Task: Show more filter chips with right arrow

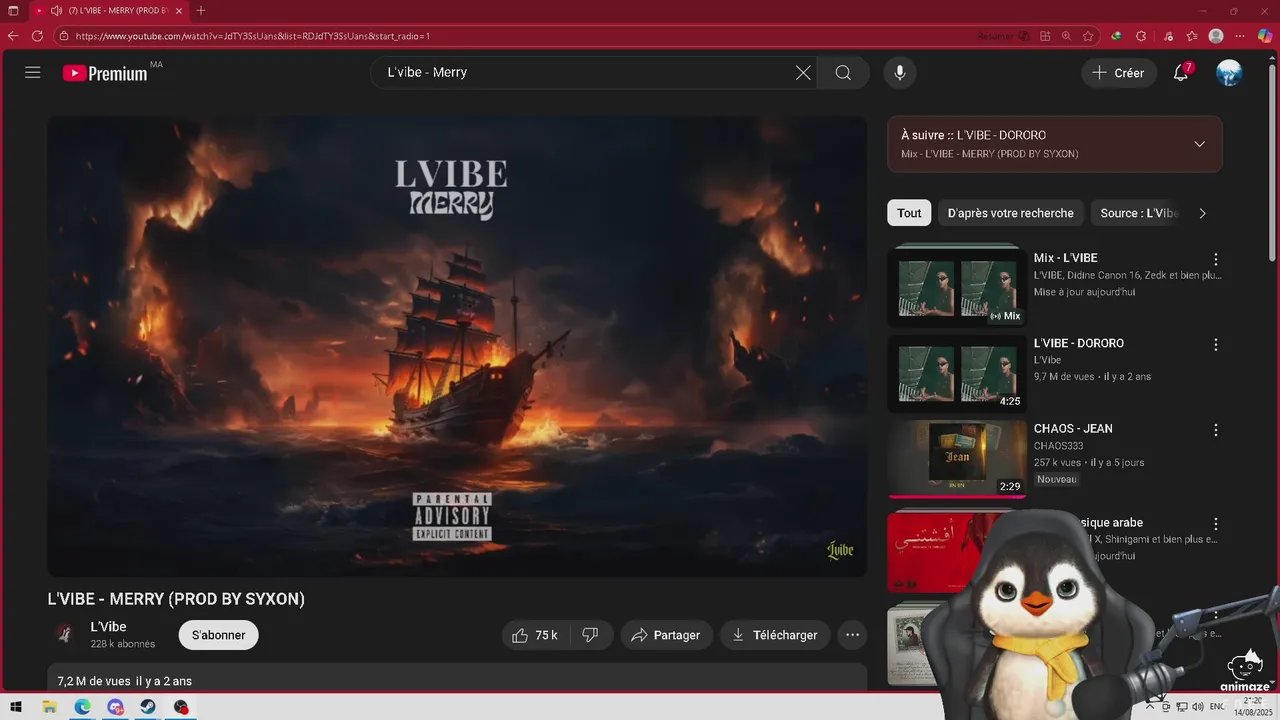Action: tap(1203, 213)
